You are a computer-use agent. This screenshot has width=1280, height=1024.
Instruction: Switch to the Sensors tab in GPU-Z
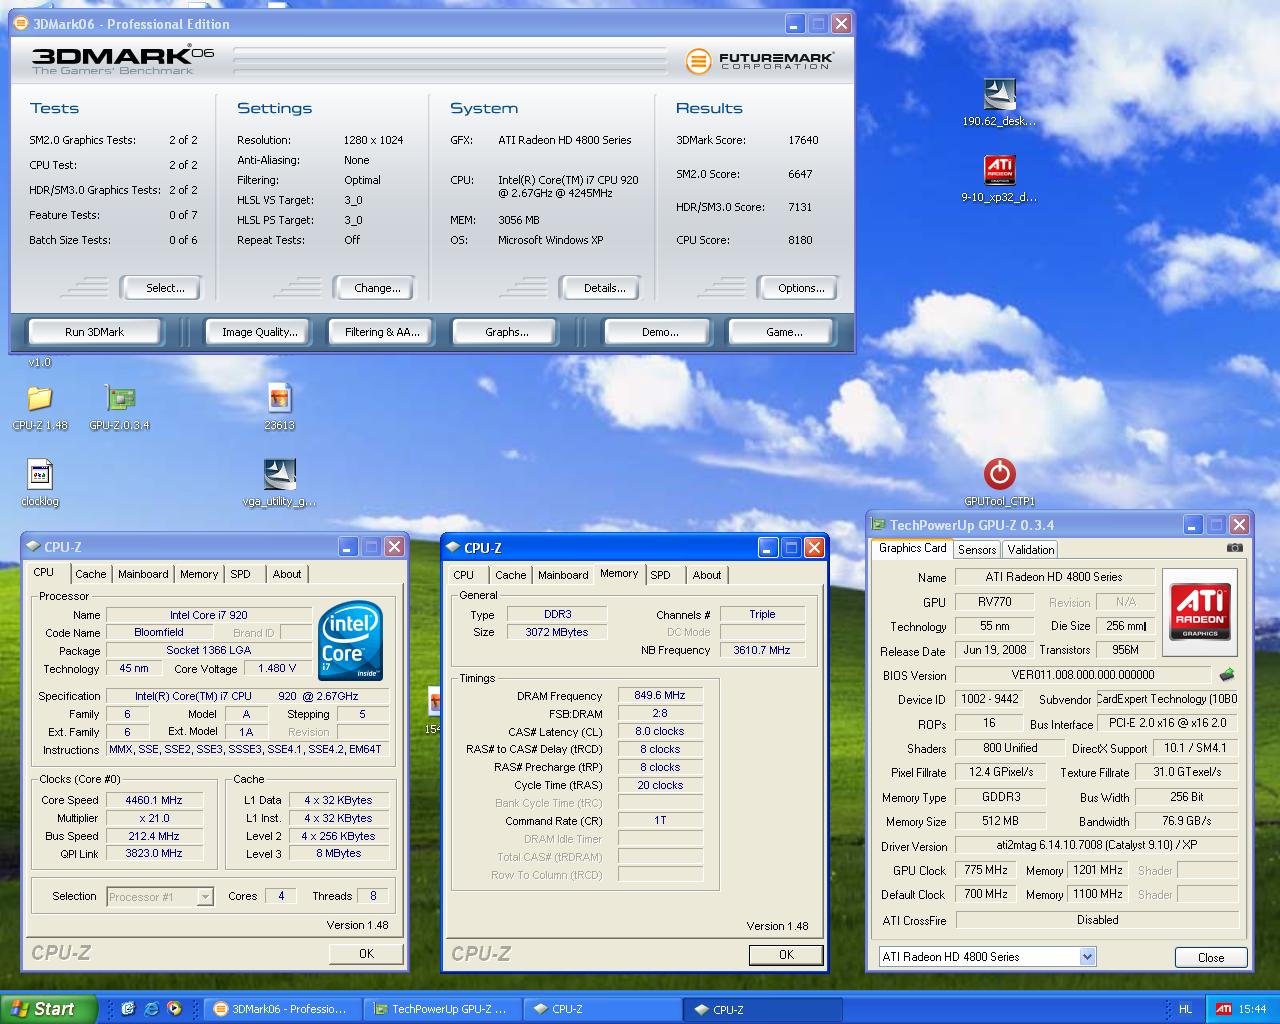[x=976, y=550]
